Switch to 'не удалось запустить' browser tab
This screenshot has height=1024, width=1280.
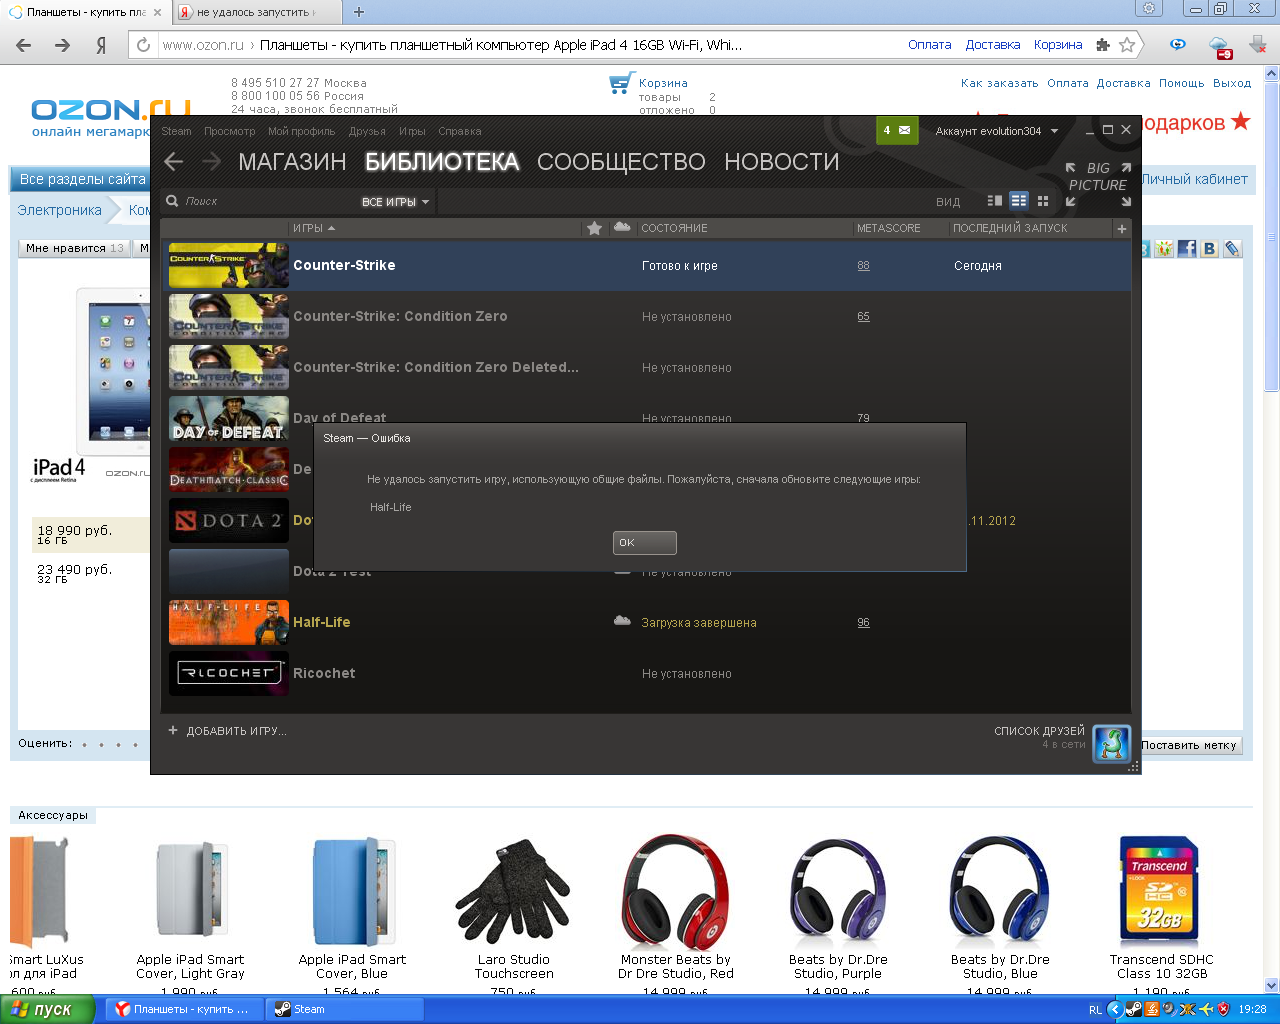coord(258,12)
